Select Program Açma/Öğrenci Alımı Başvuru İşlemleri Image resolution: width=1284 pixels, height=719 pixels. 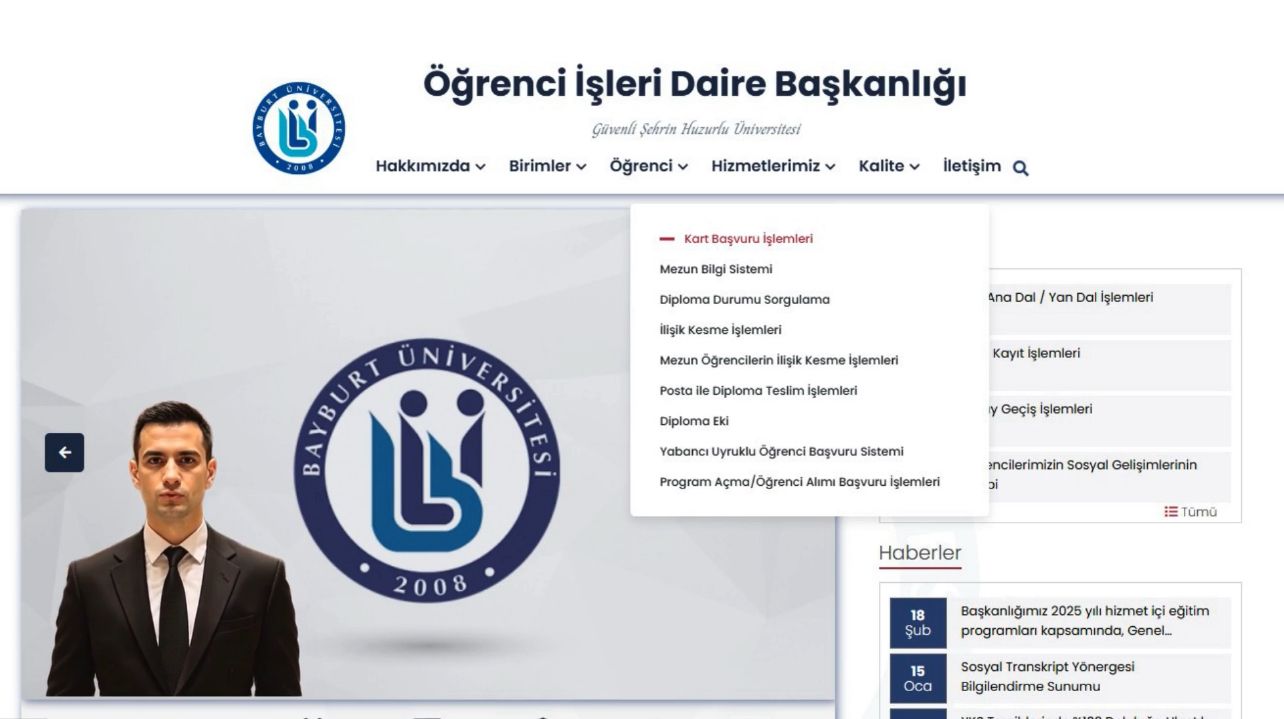point(800,482)
